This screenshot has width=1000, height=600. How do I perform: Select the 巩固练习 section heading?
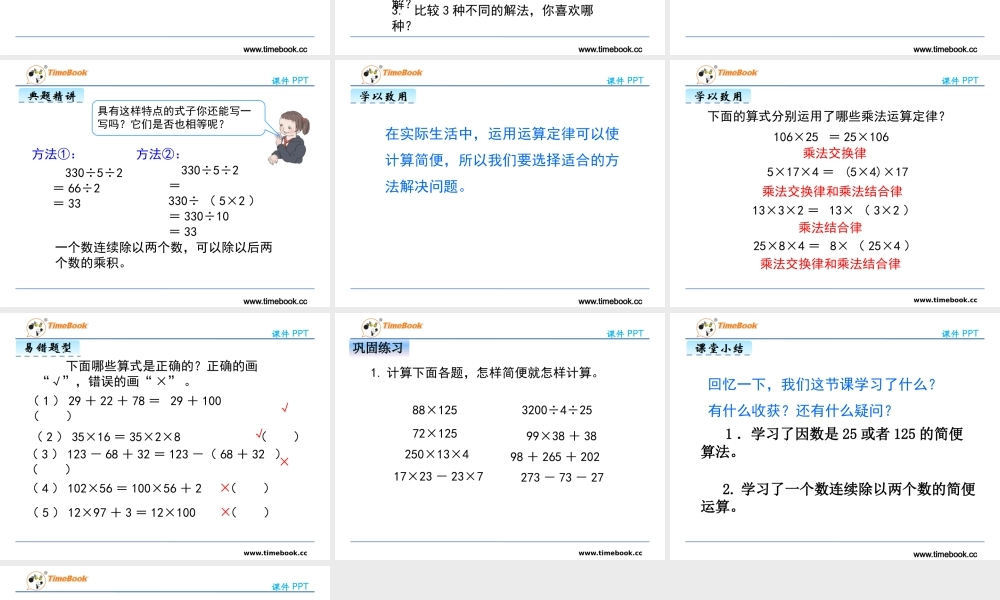pos(379,348)
